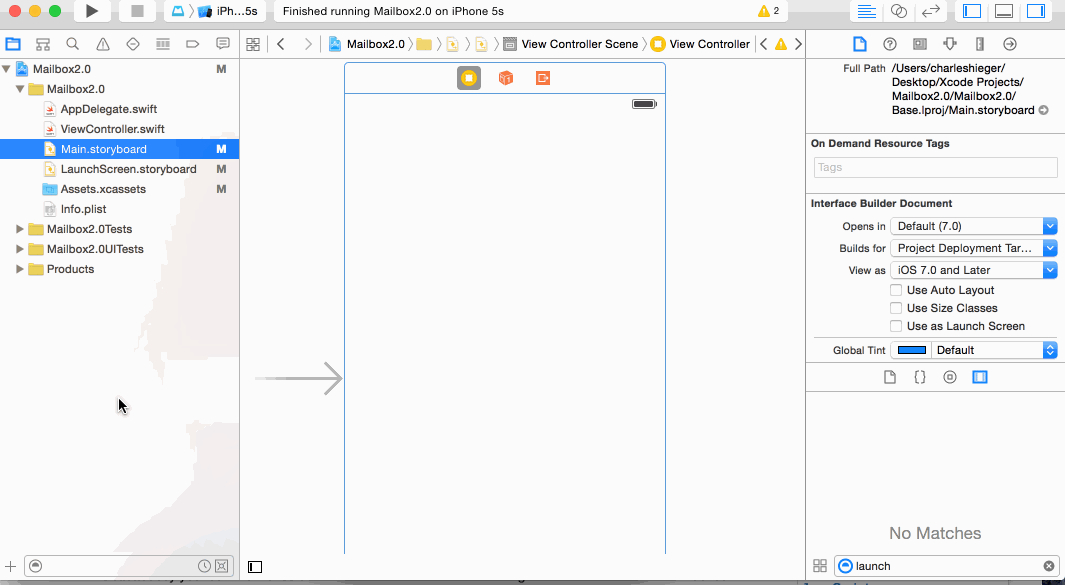
Task: Open ViewController.swift from the navigator
Action: coord(110,128)
